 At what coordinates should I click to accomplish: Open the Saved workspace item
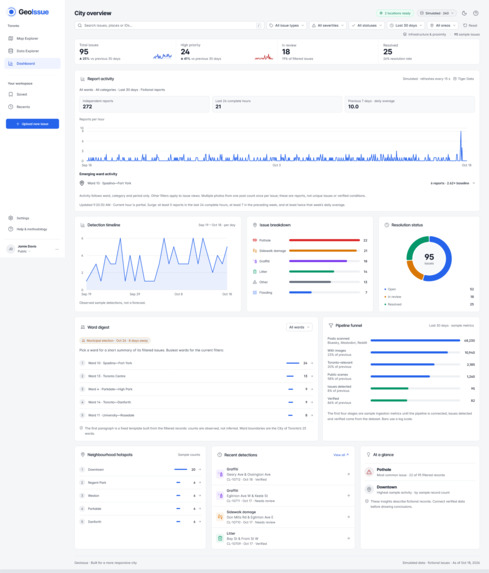32,94
